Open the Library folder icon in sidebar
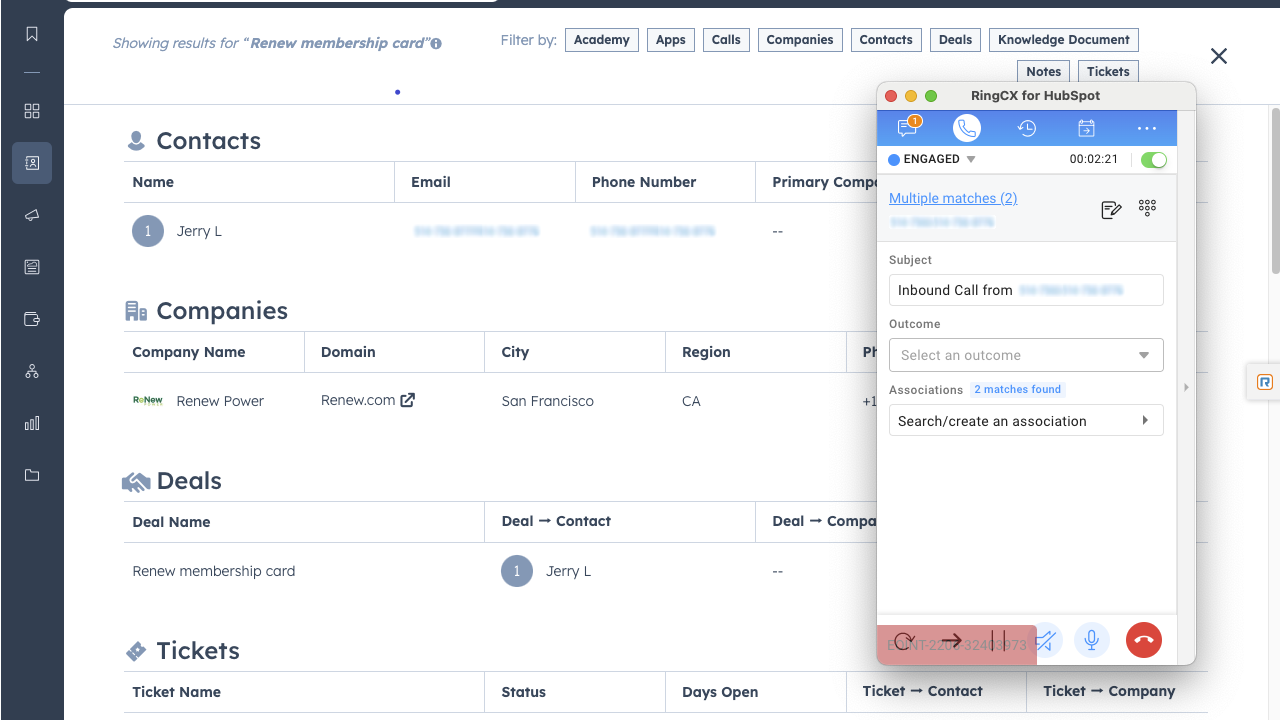 (x=32, y=475)
